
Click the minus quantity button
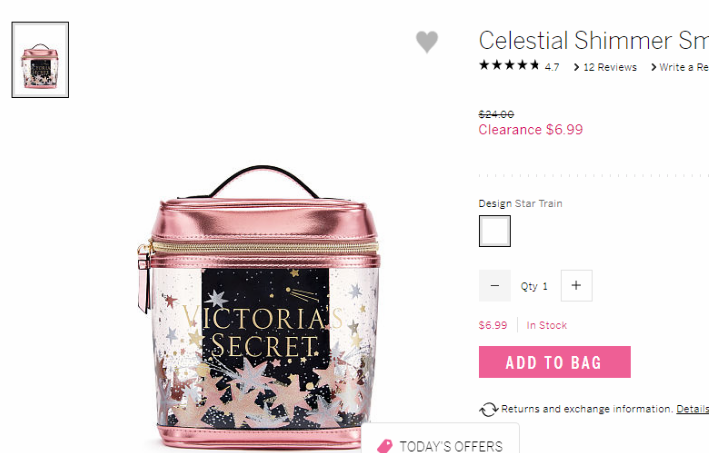tap(495, 286)
